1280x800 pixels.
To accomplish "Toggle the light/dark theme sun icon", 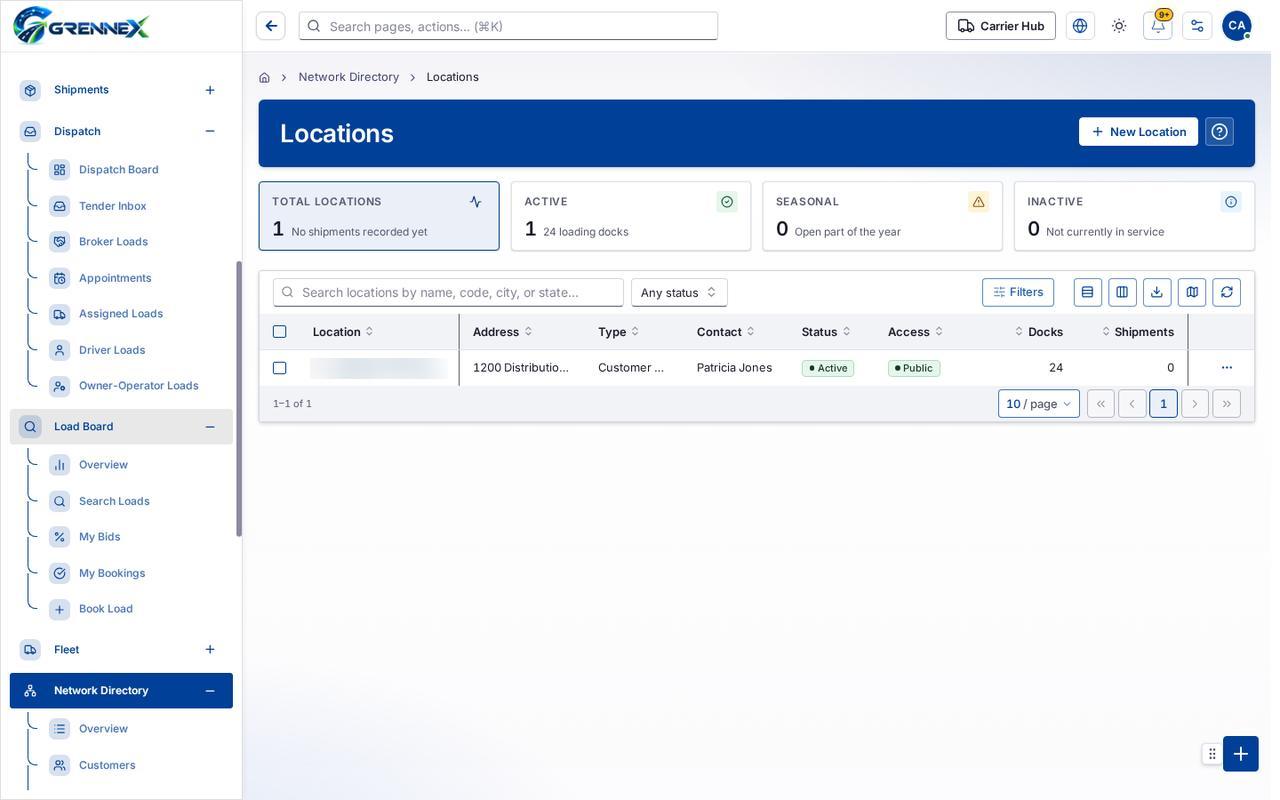I will pyautogui.click(x=1119, y=26).
